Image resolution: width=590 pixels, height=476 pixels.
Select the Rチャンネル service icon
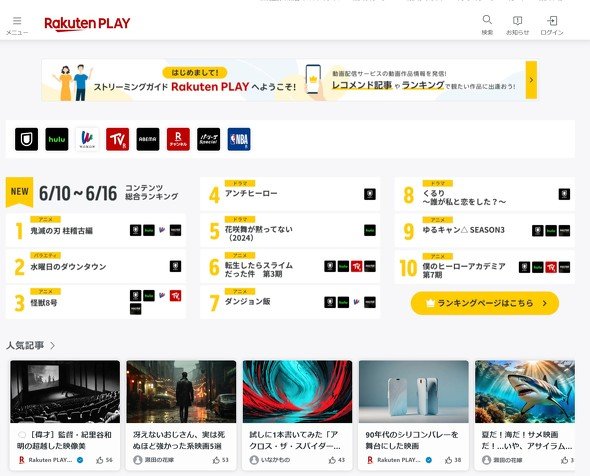coord(178,139)
